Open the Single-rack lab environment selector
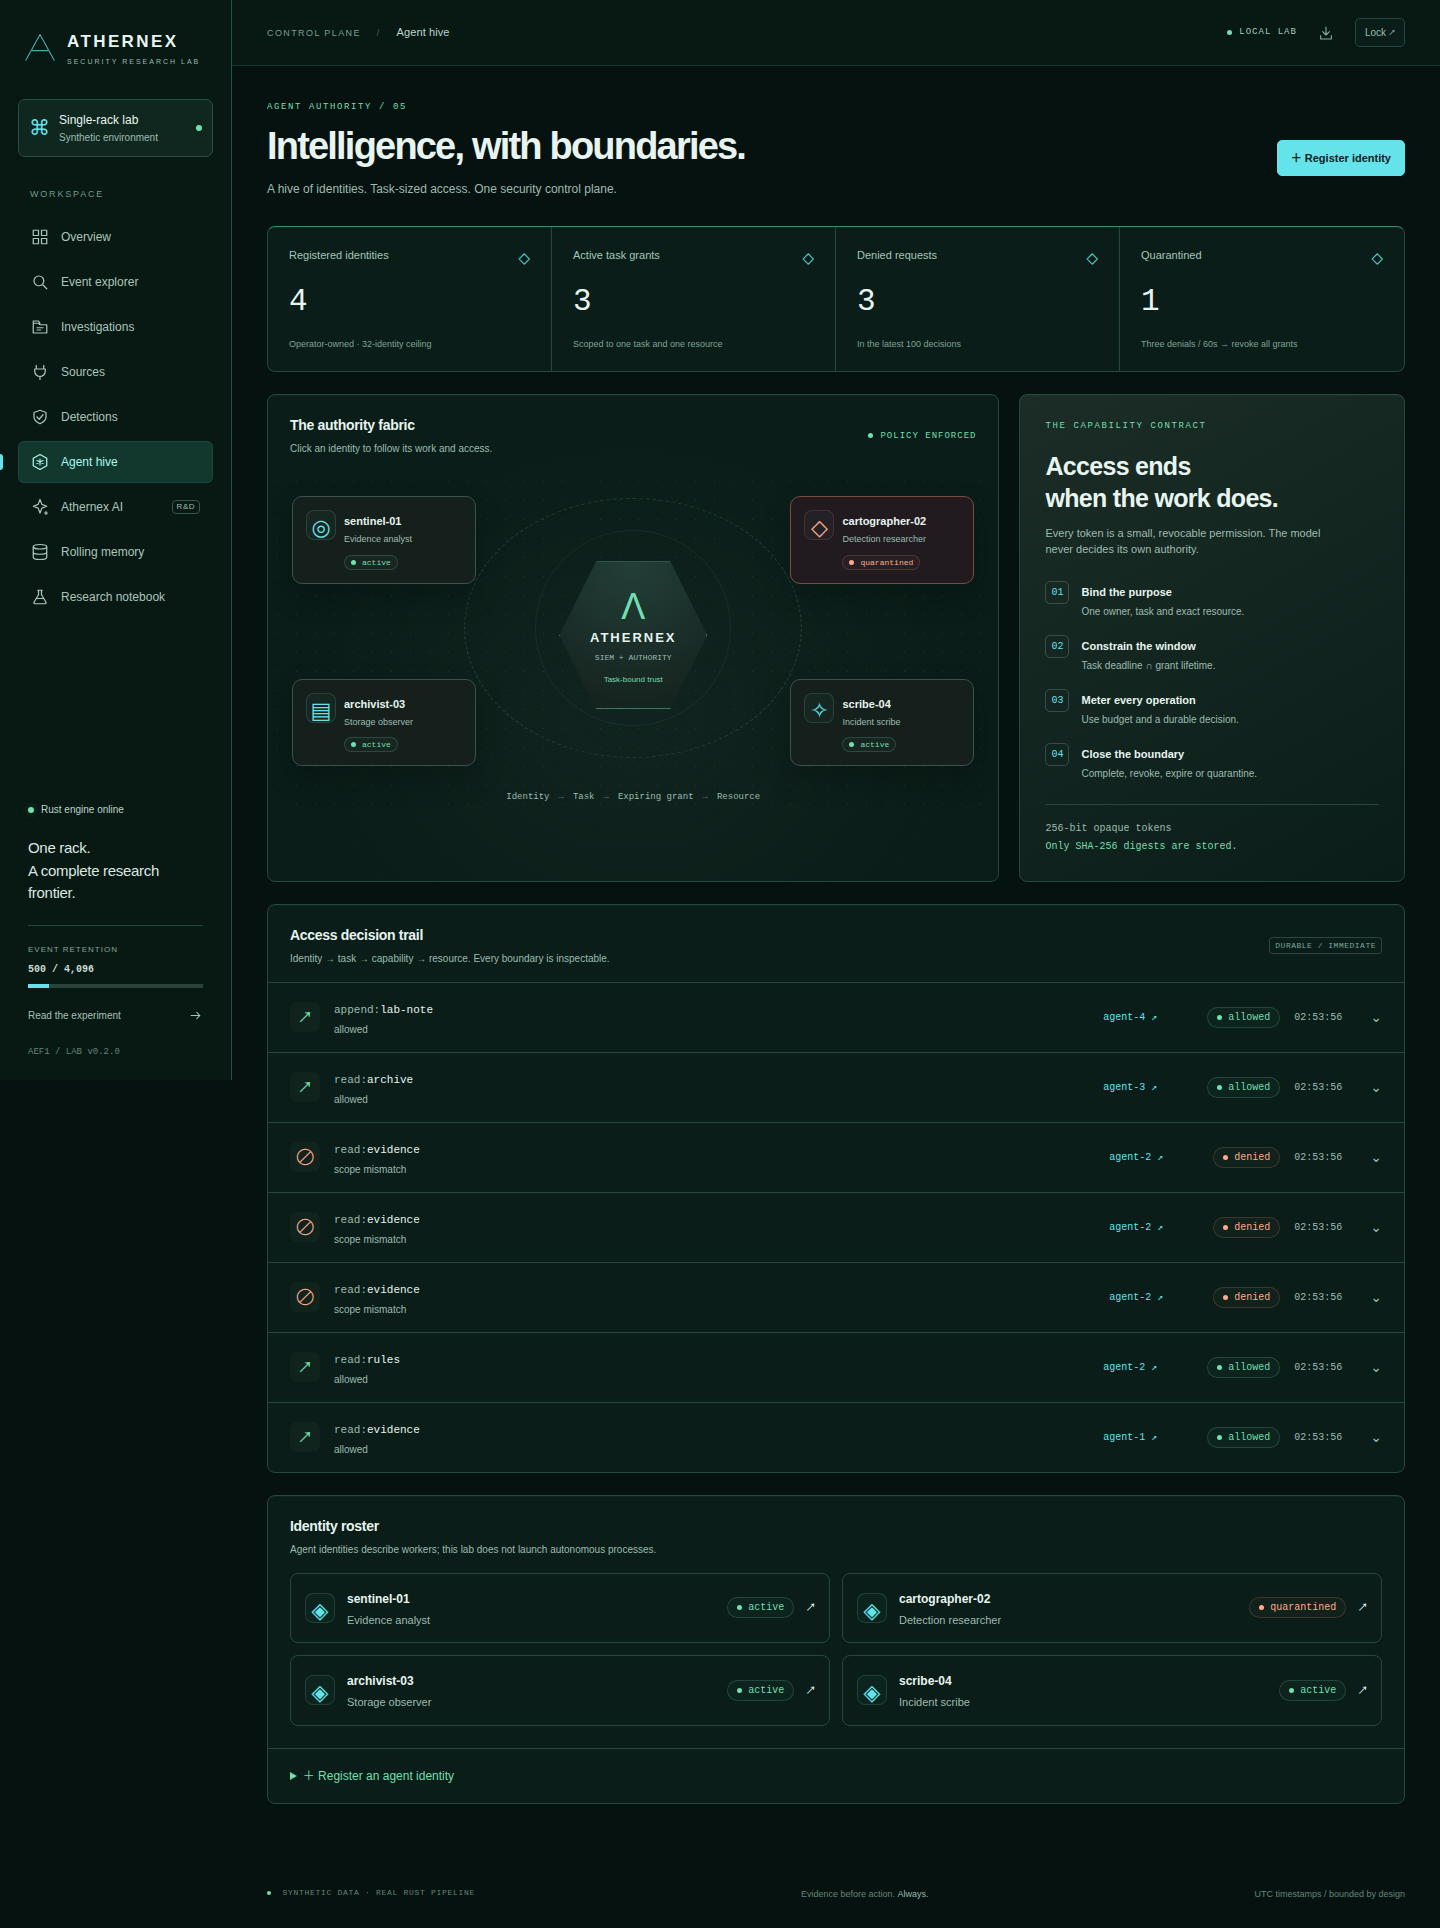The height and width of the screenshot is (1928, 1440). click(x=115, y=128)
